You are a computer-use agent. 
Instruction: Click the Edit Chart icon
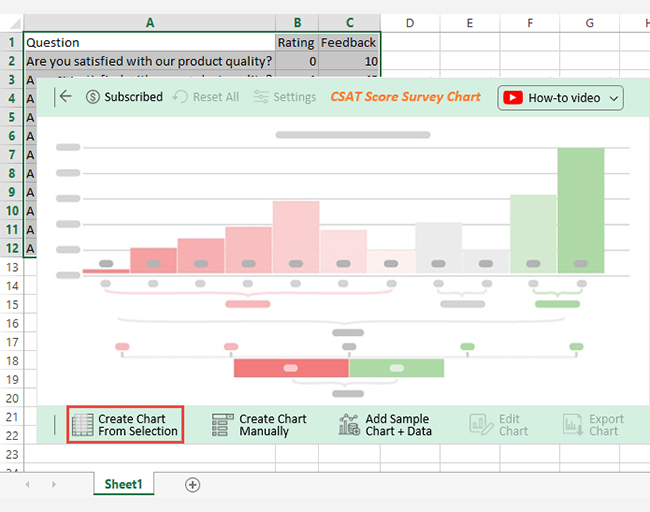481,425
